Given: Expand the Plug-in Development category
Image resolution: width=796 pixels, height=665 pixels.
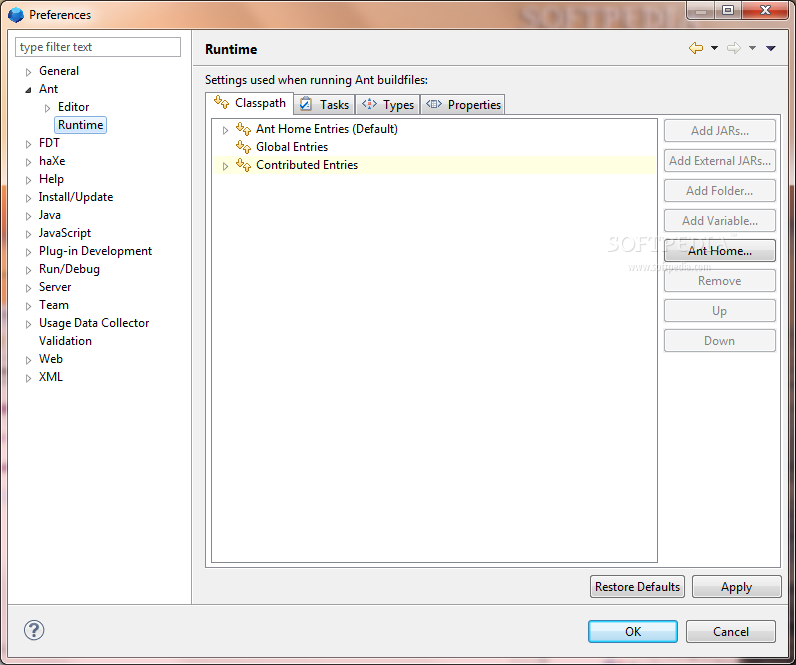Looking at the screenshot, I should (x=28, y=252).
